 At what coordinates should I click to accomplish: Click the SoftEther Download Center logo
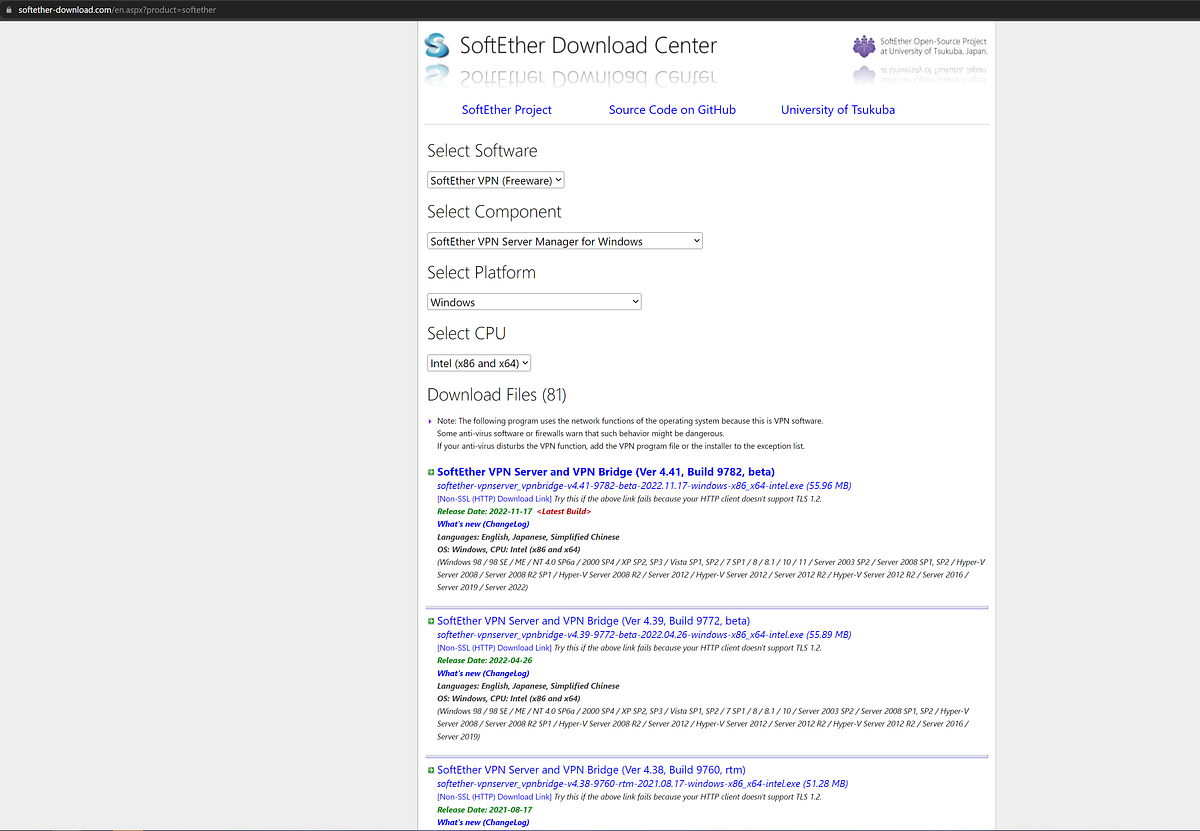click(436, 45)
